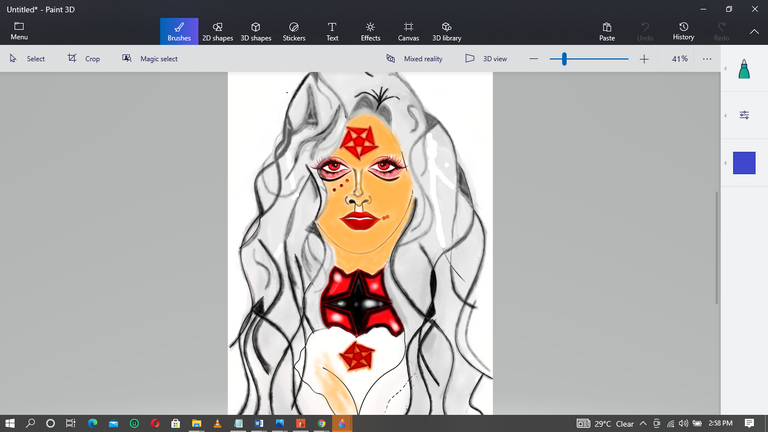Screen dimensions: 768x432
Task: Zoom out with the minus button
Action: 534,59
